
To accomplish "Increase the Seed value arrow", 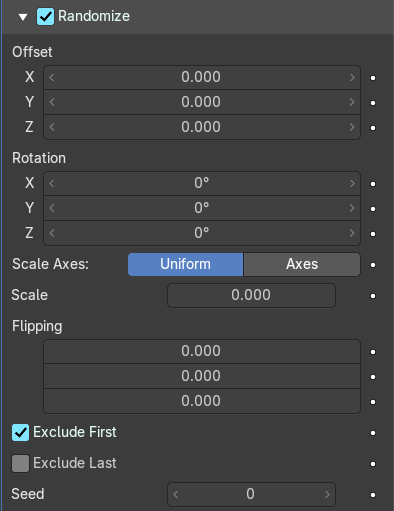I will 327,494.
